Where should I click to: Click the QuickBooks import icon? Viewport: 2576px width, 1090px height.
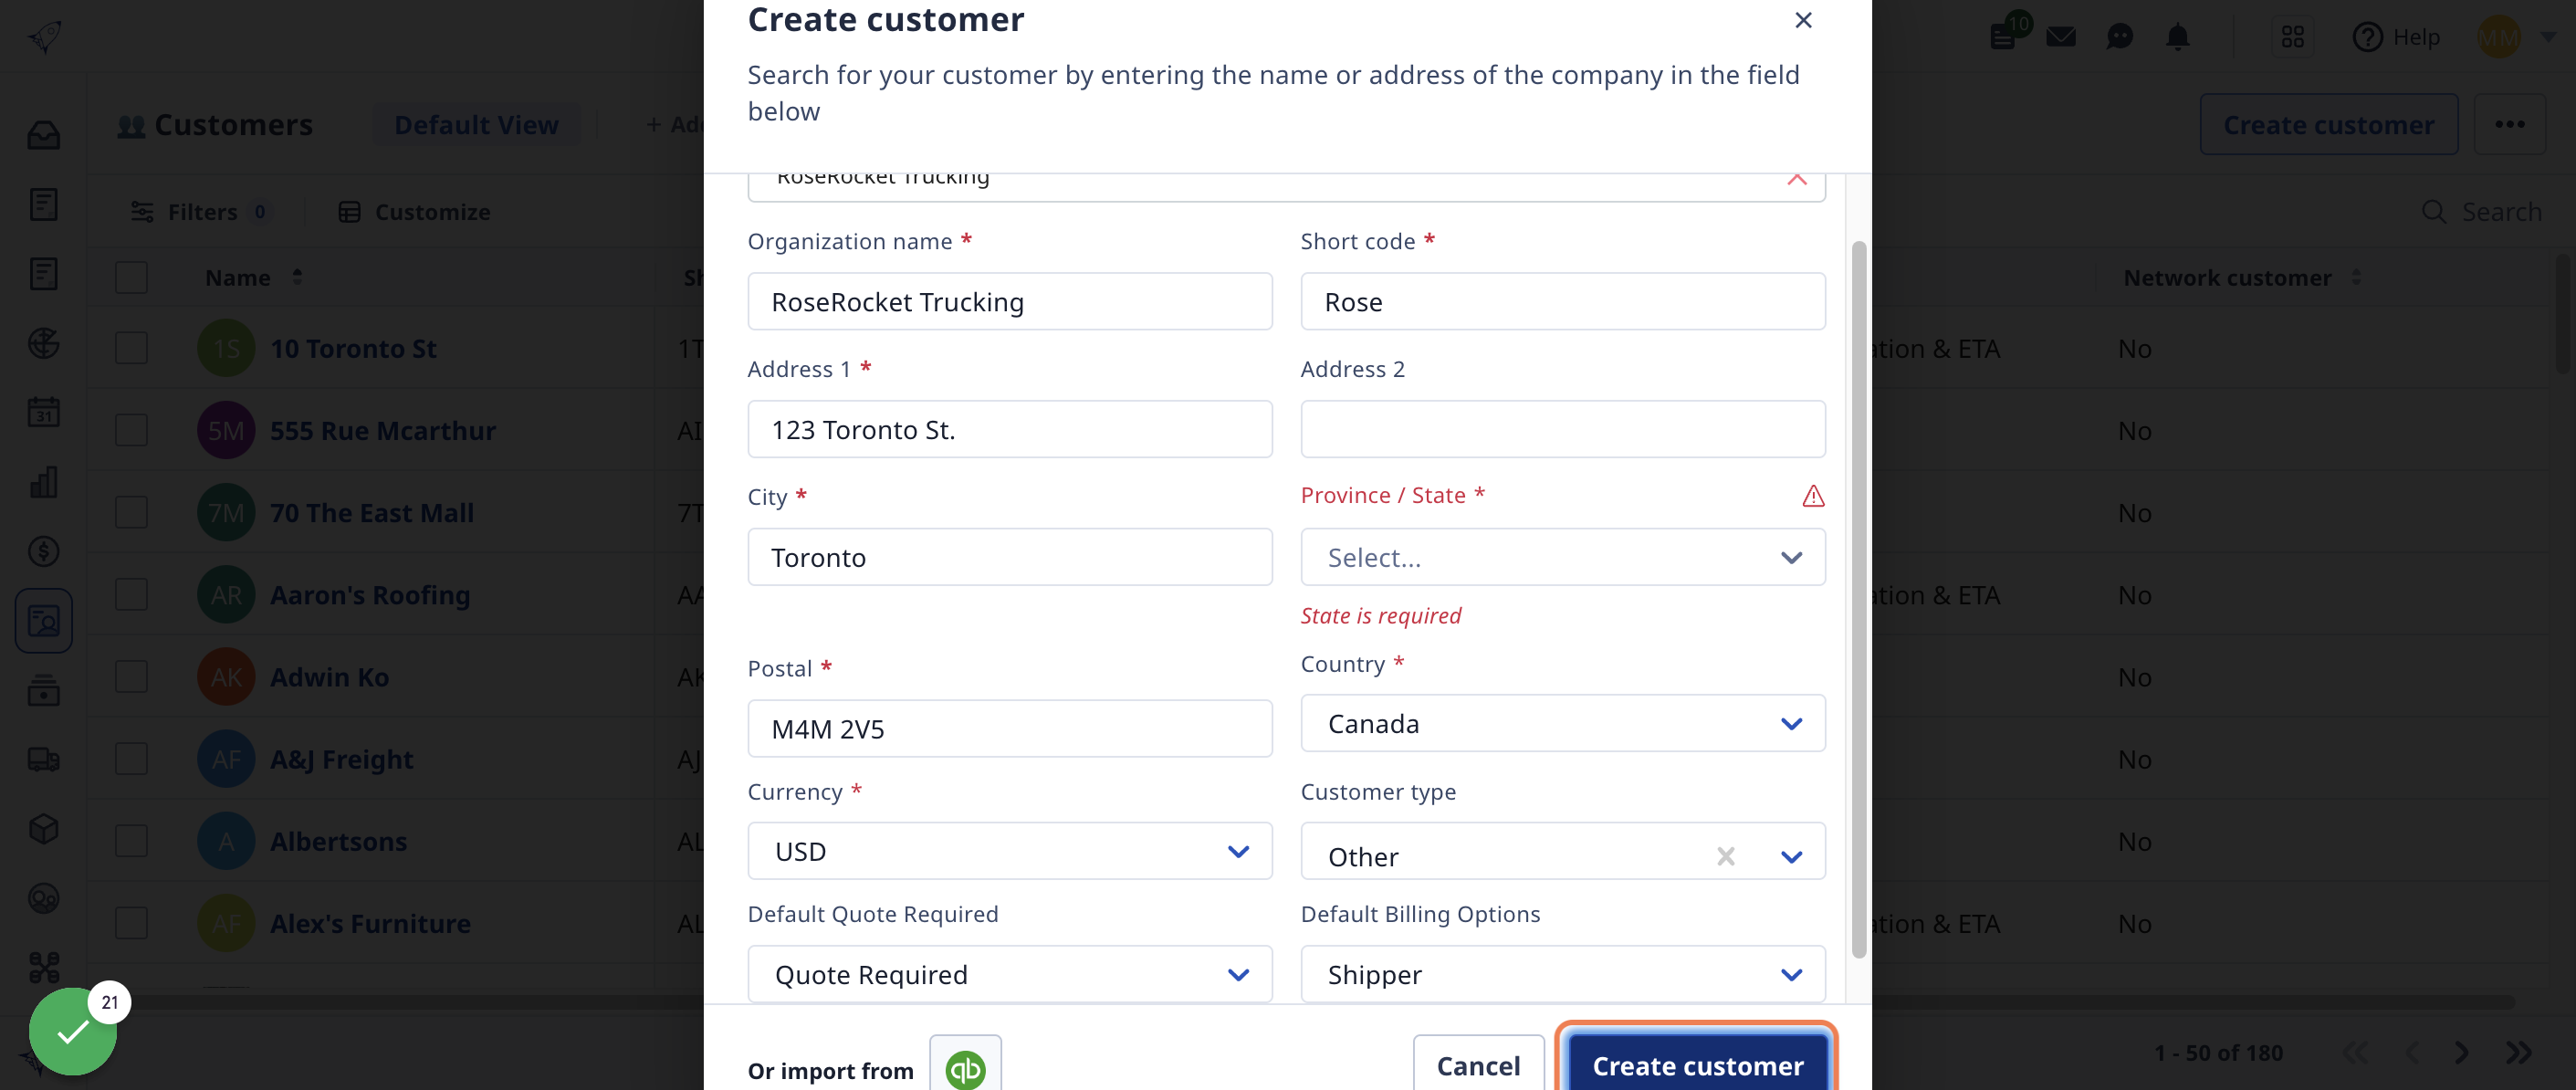[966, 1069]
